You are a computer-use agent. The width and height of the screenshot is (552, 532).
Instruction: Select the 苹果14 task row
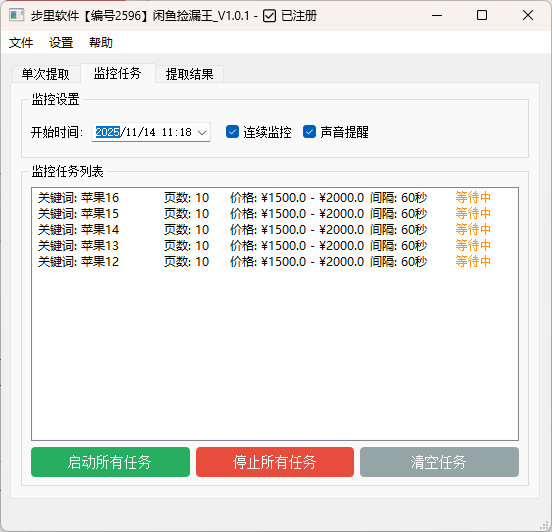click(x=275, y=230)
